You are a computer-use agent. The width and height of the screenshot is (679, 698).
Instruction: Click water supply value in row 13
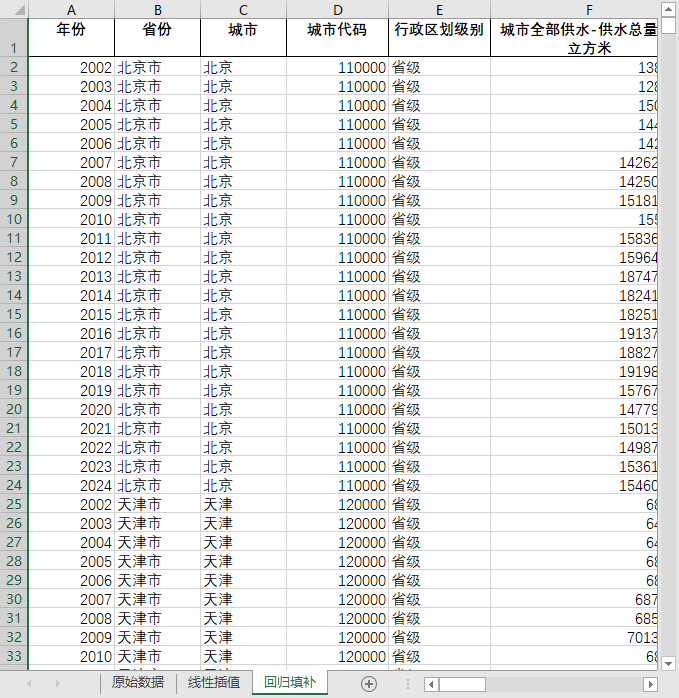(574, 276)
